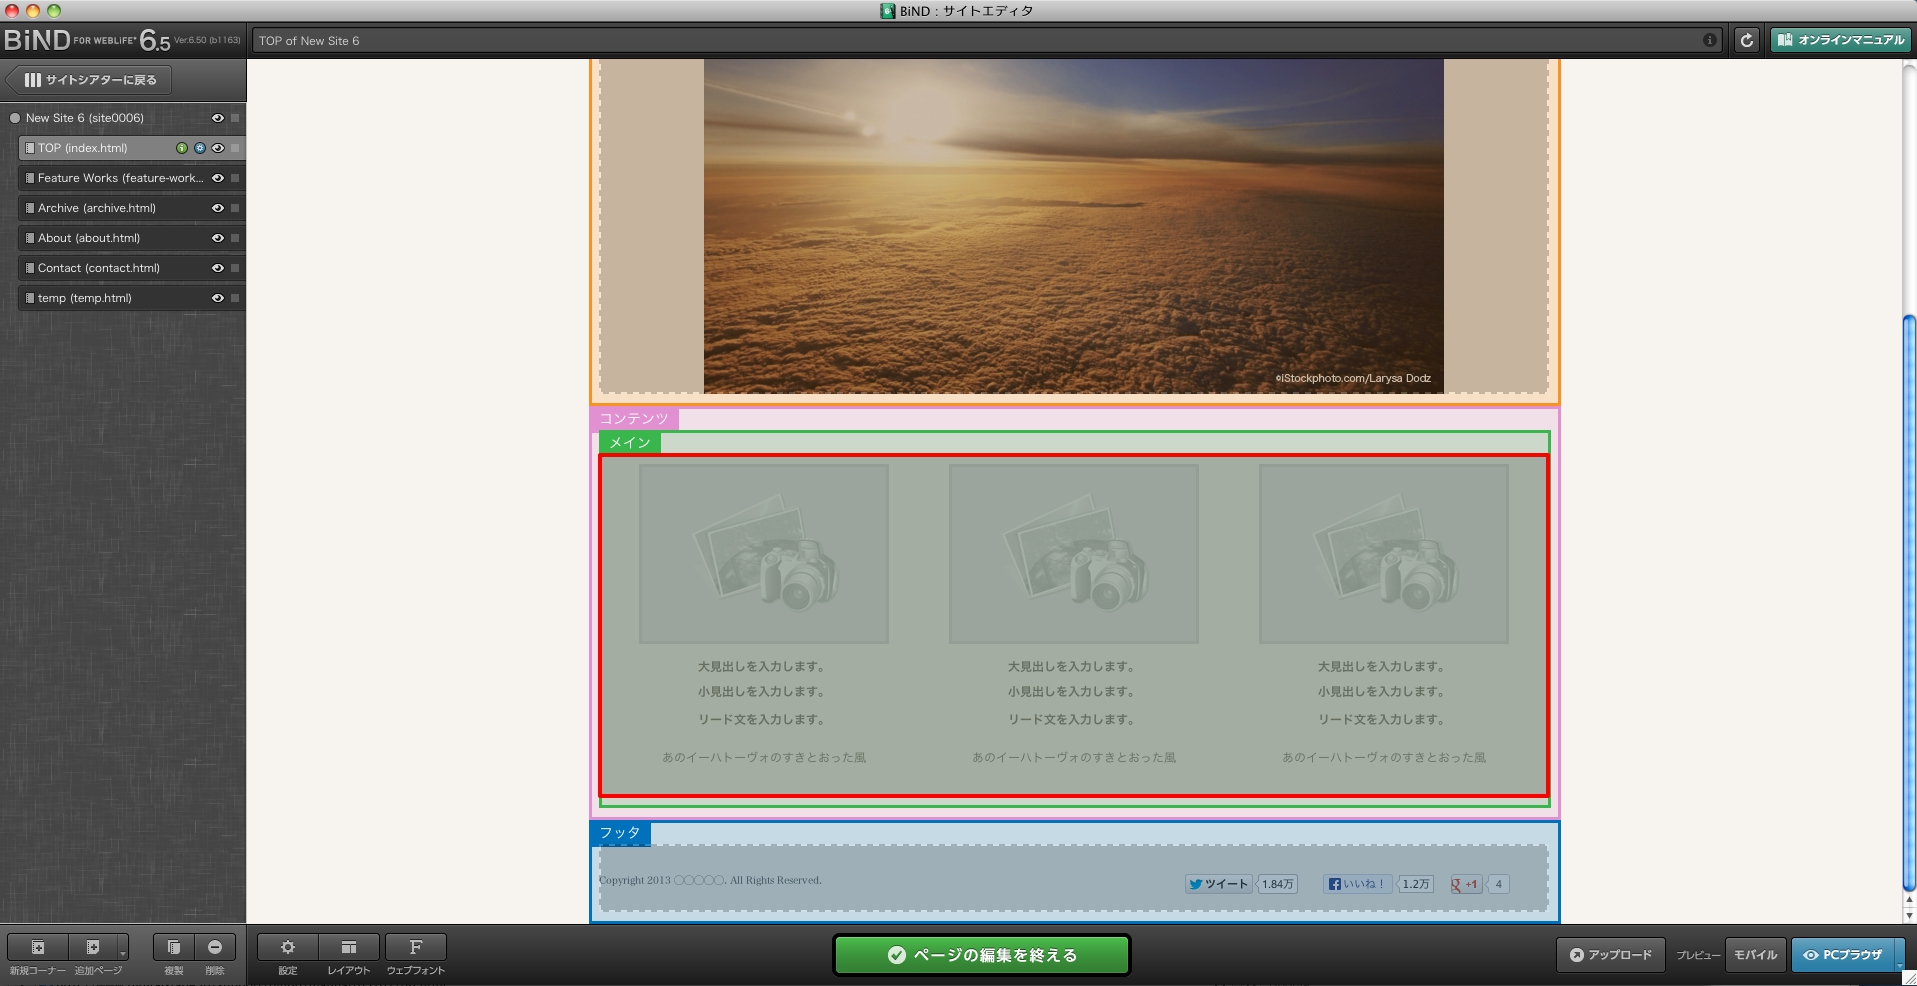The height and width of the screenshot is (986, 1917).
Task: Return to Site Theater (サイトシアターに戻る)
Action: tap(89, 80)
